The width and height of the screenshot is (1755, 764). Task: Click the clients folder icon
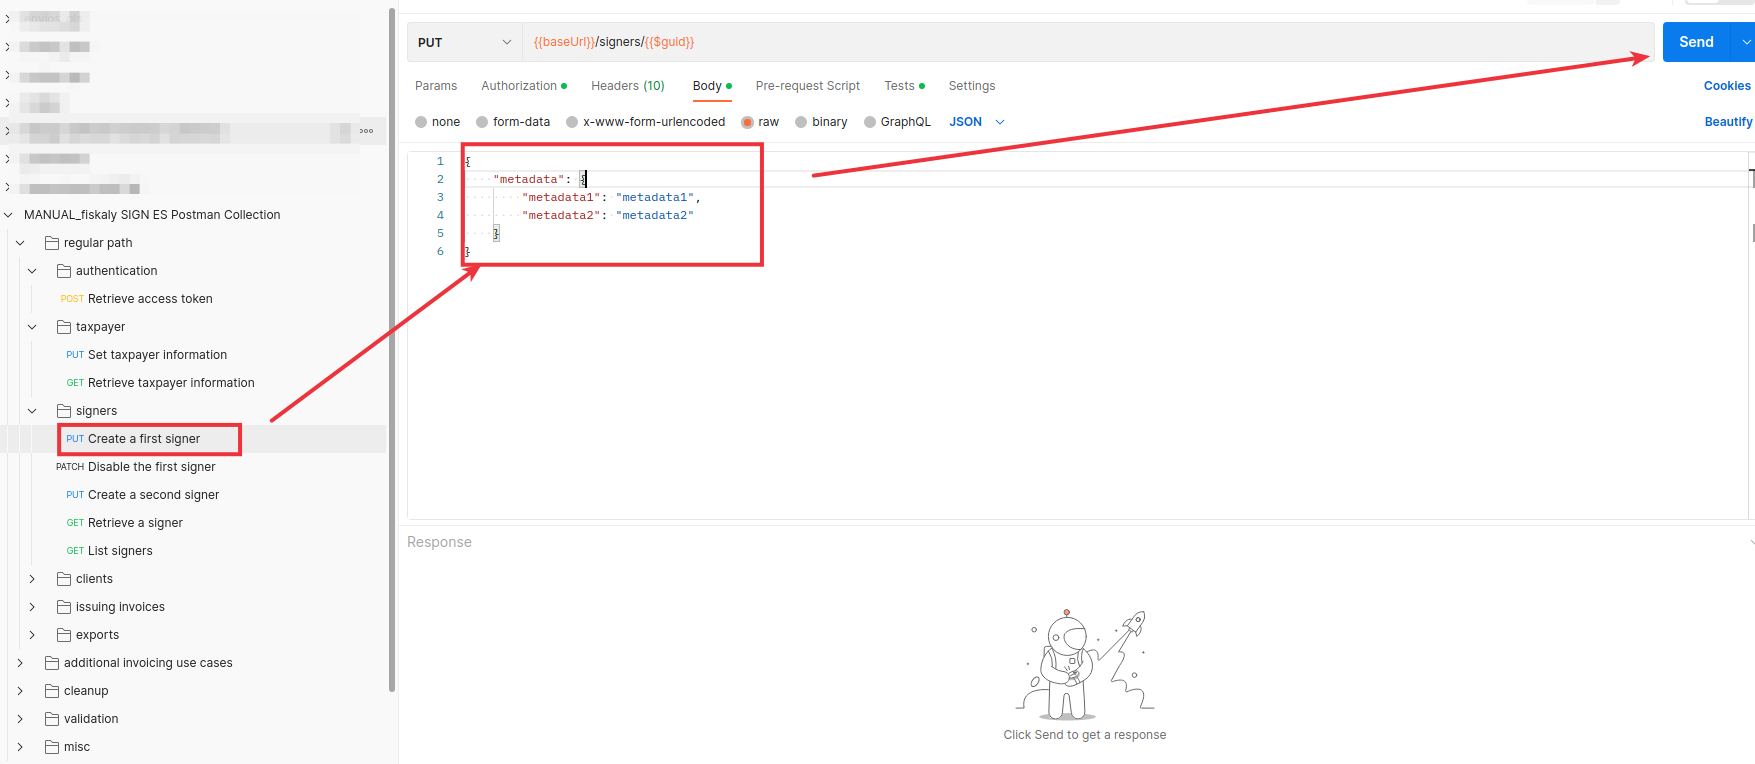tap(64, 579)
